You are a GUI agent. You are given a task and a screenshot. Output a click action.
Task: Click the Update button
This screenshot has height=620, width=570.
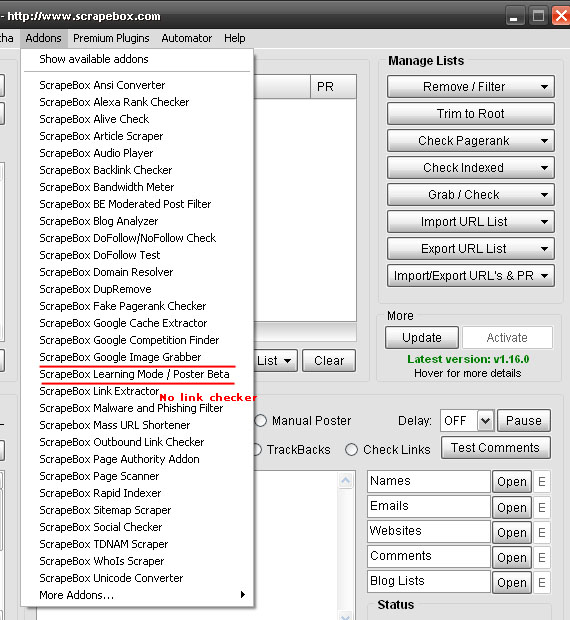pos(422,338)
